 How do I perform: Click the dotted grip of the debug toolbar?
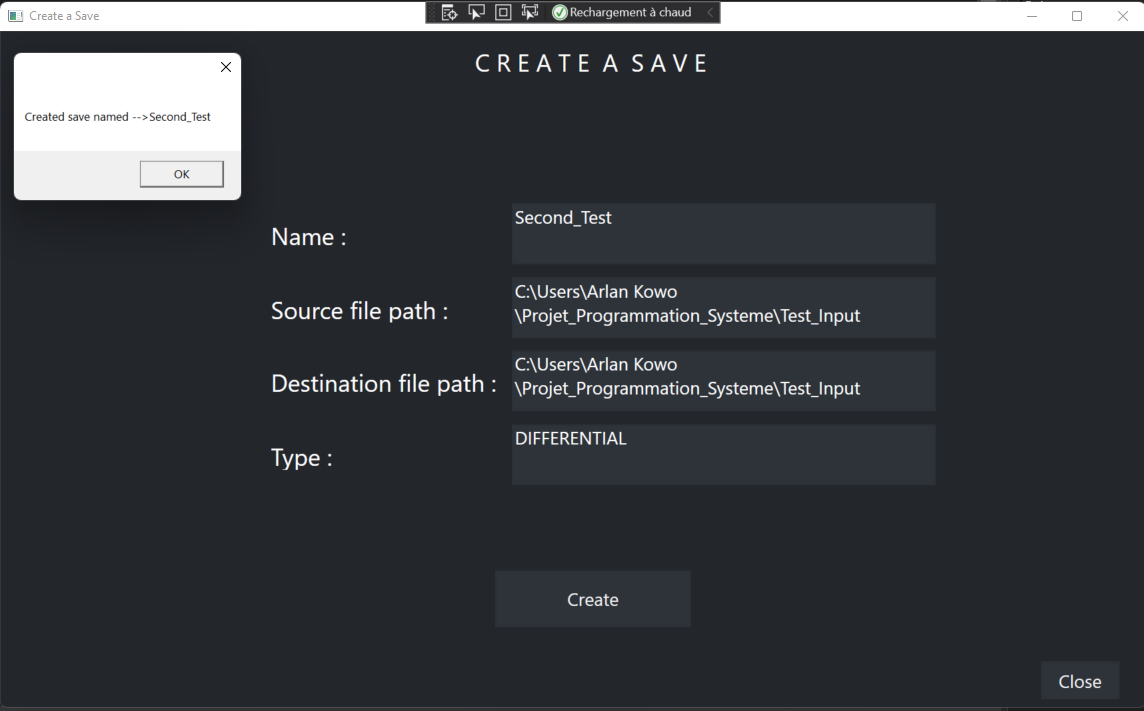click(432, 12)
